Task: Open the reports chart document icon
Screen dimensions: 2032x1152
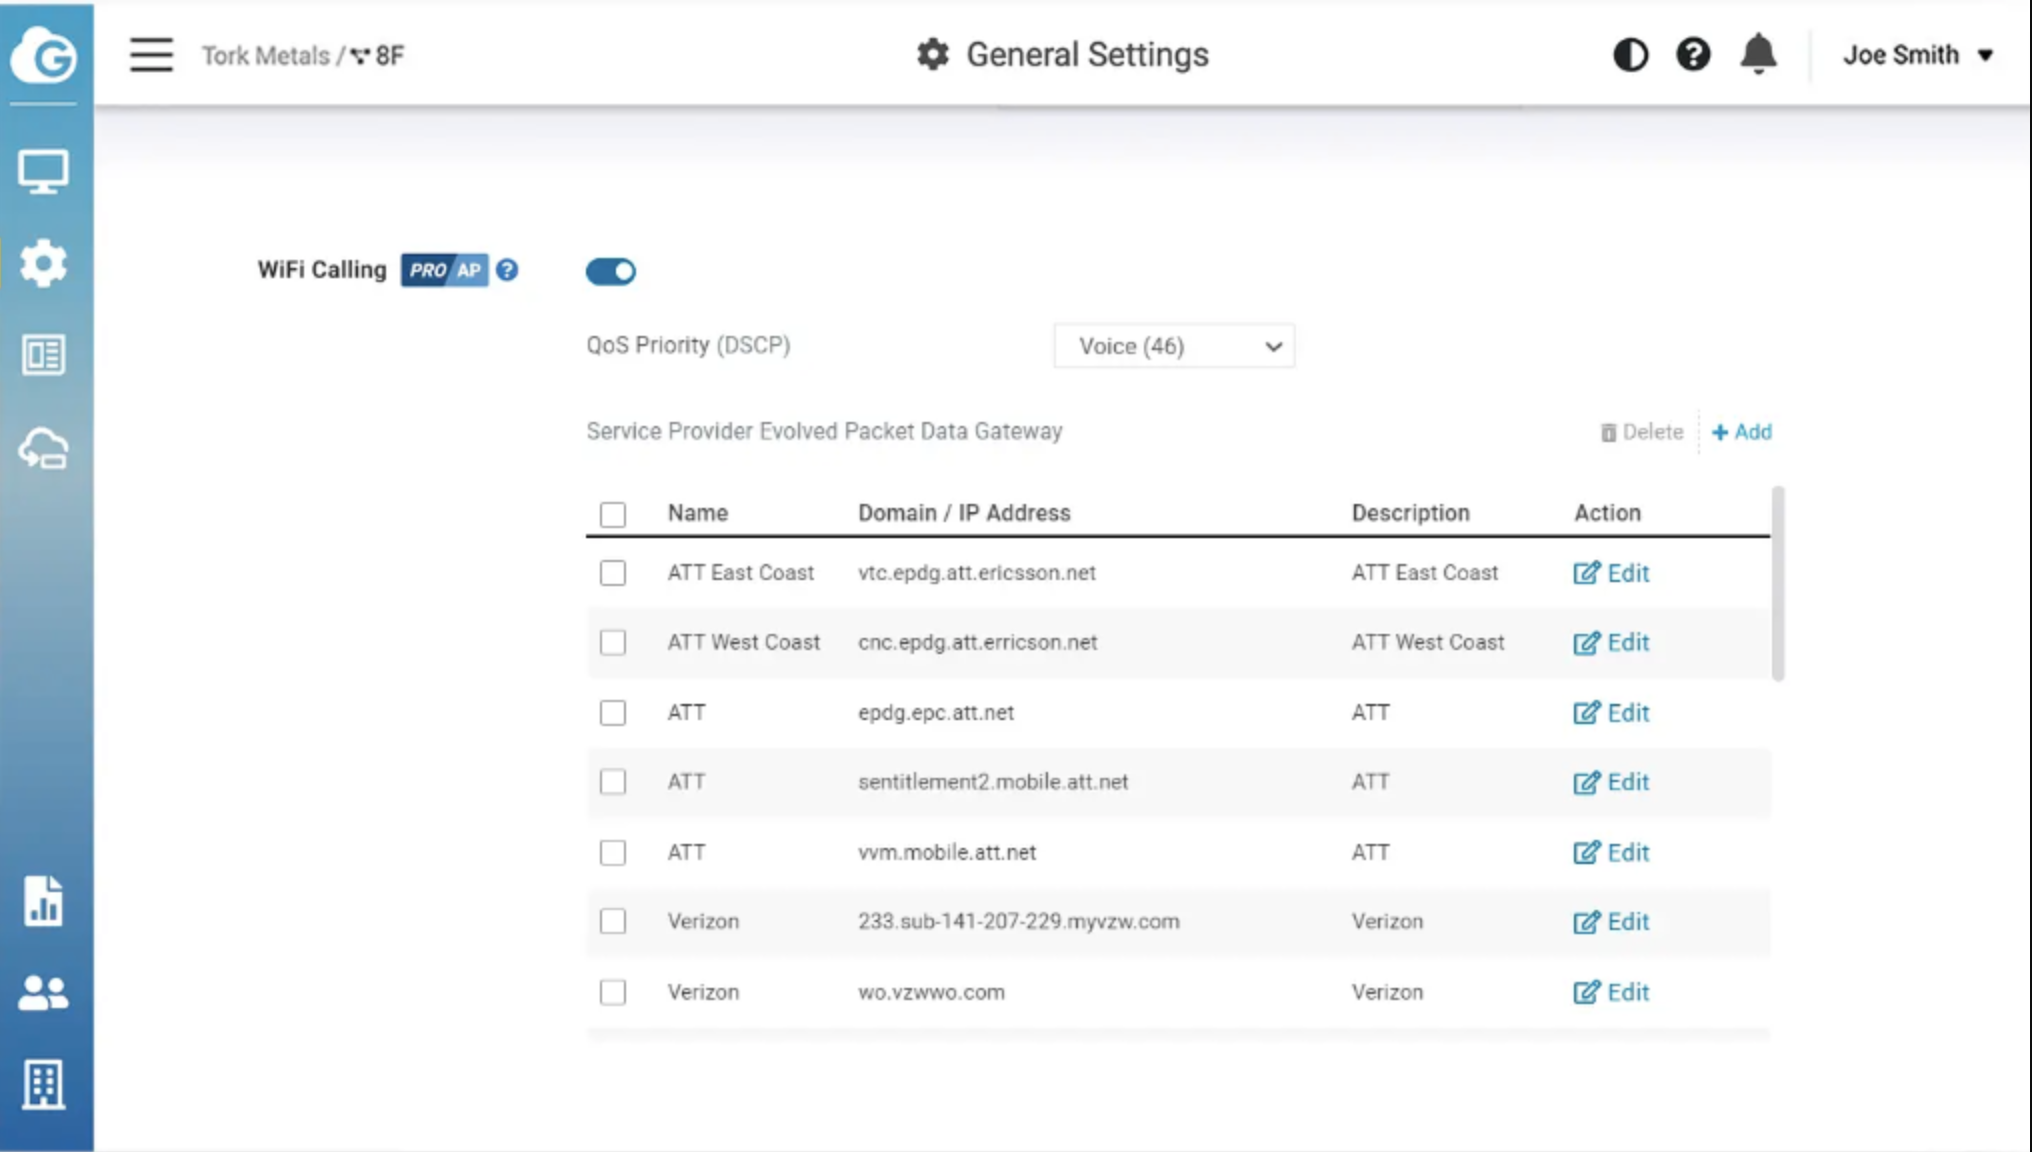Action: [x=43, y=901]
